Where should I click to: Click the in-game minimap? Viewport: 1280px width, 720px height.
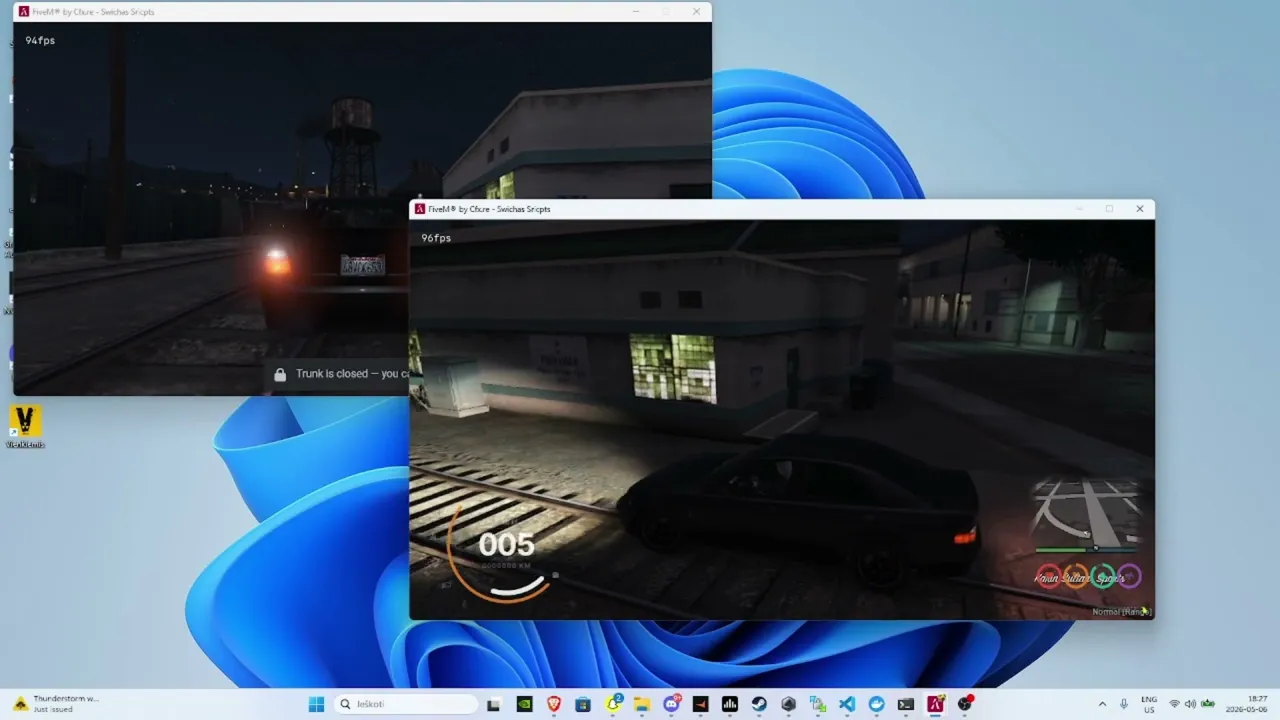click(1087, 511)
